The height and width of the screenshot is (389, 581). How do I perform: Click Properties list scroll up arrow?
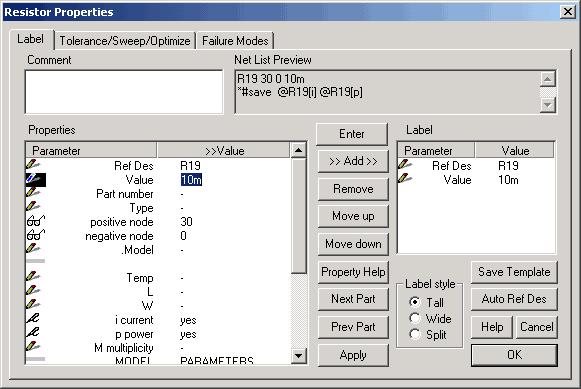(x=299, y=150)
